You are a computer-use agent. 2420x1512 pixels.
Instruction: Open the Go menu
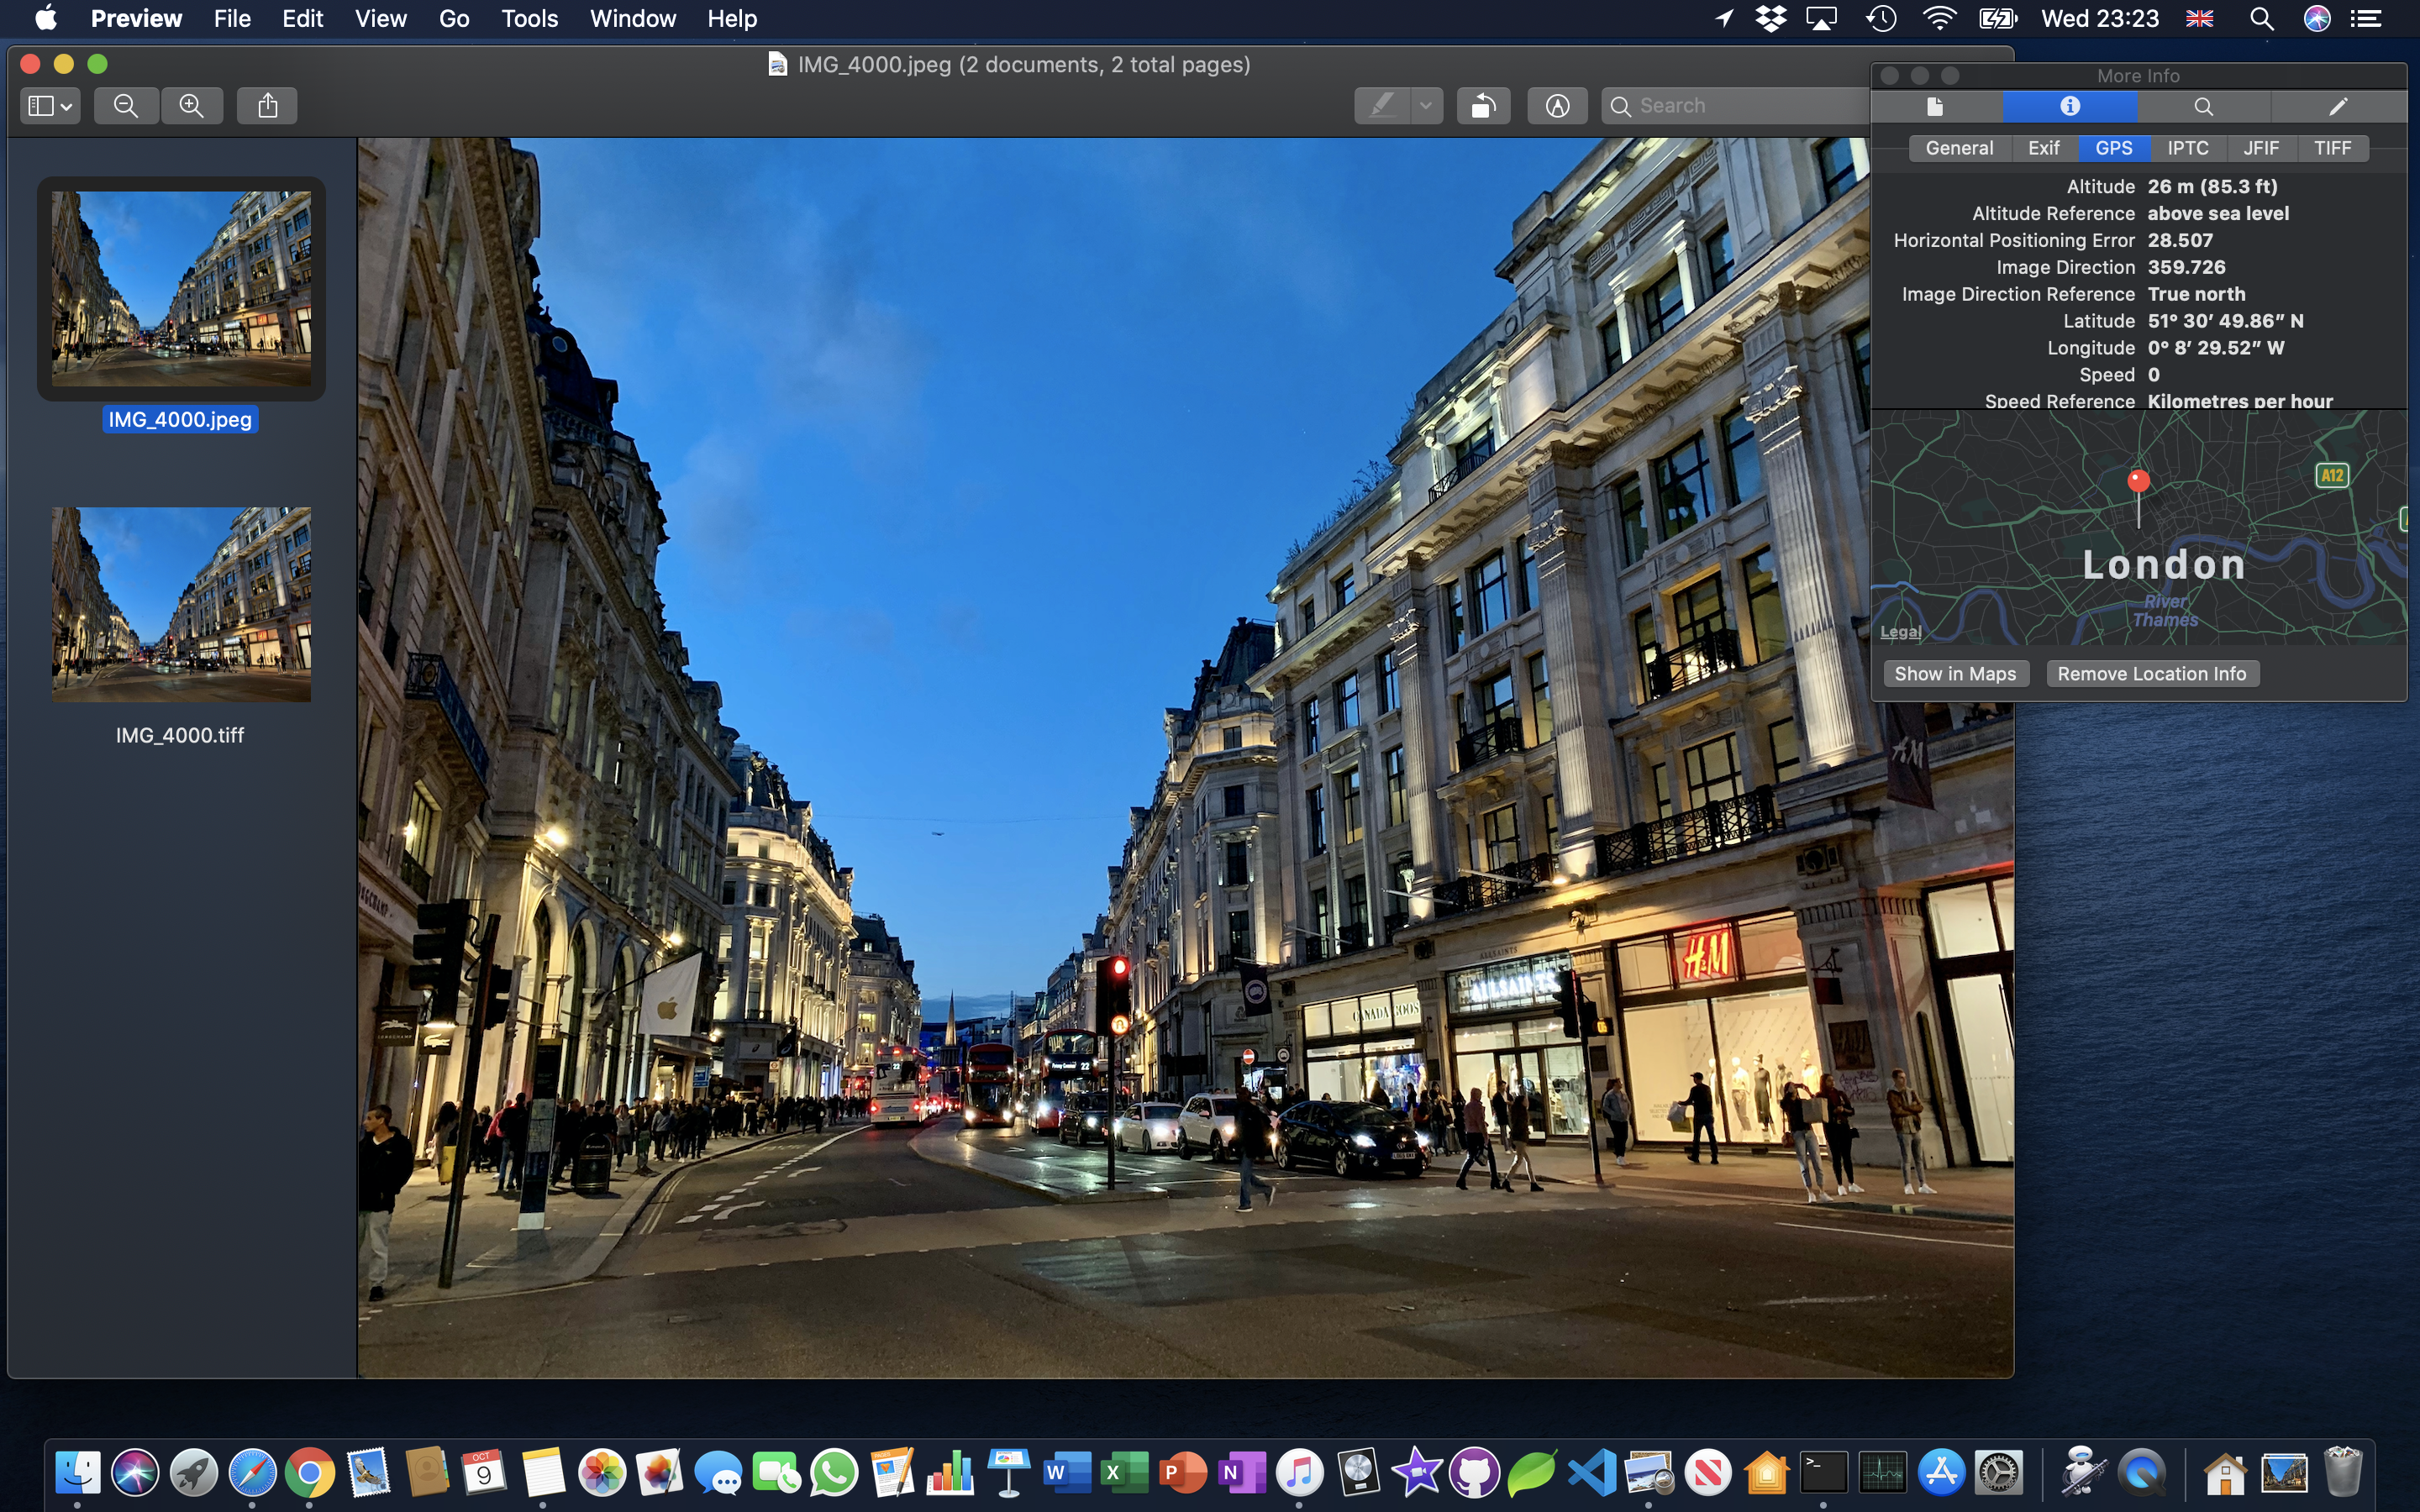(454, 18)
